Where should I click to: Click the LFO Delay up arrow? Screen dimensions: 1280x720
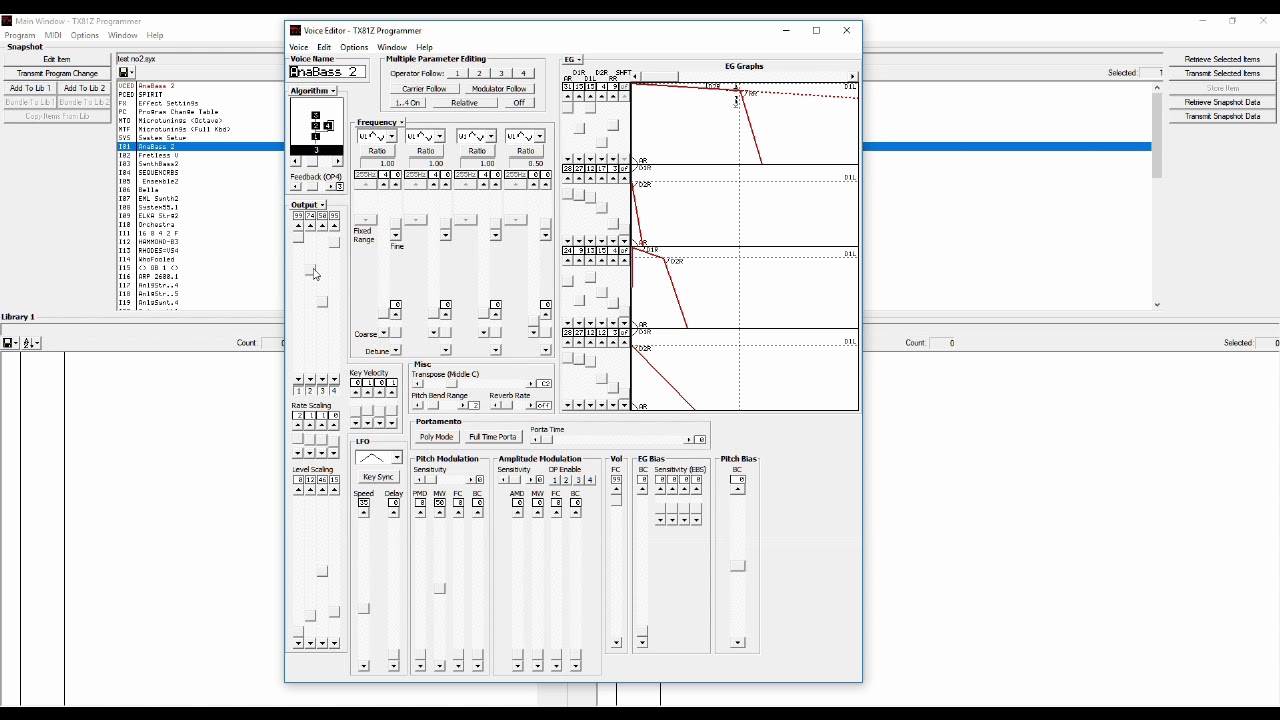point(394,513)
